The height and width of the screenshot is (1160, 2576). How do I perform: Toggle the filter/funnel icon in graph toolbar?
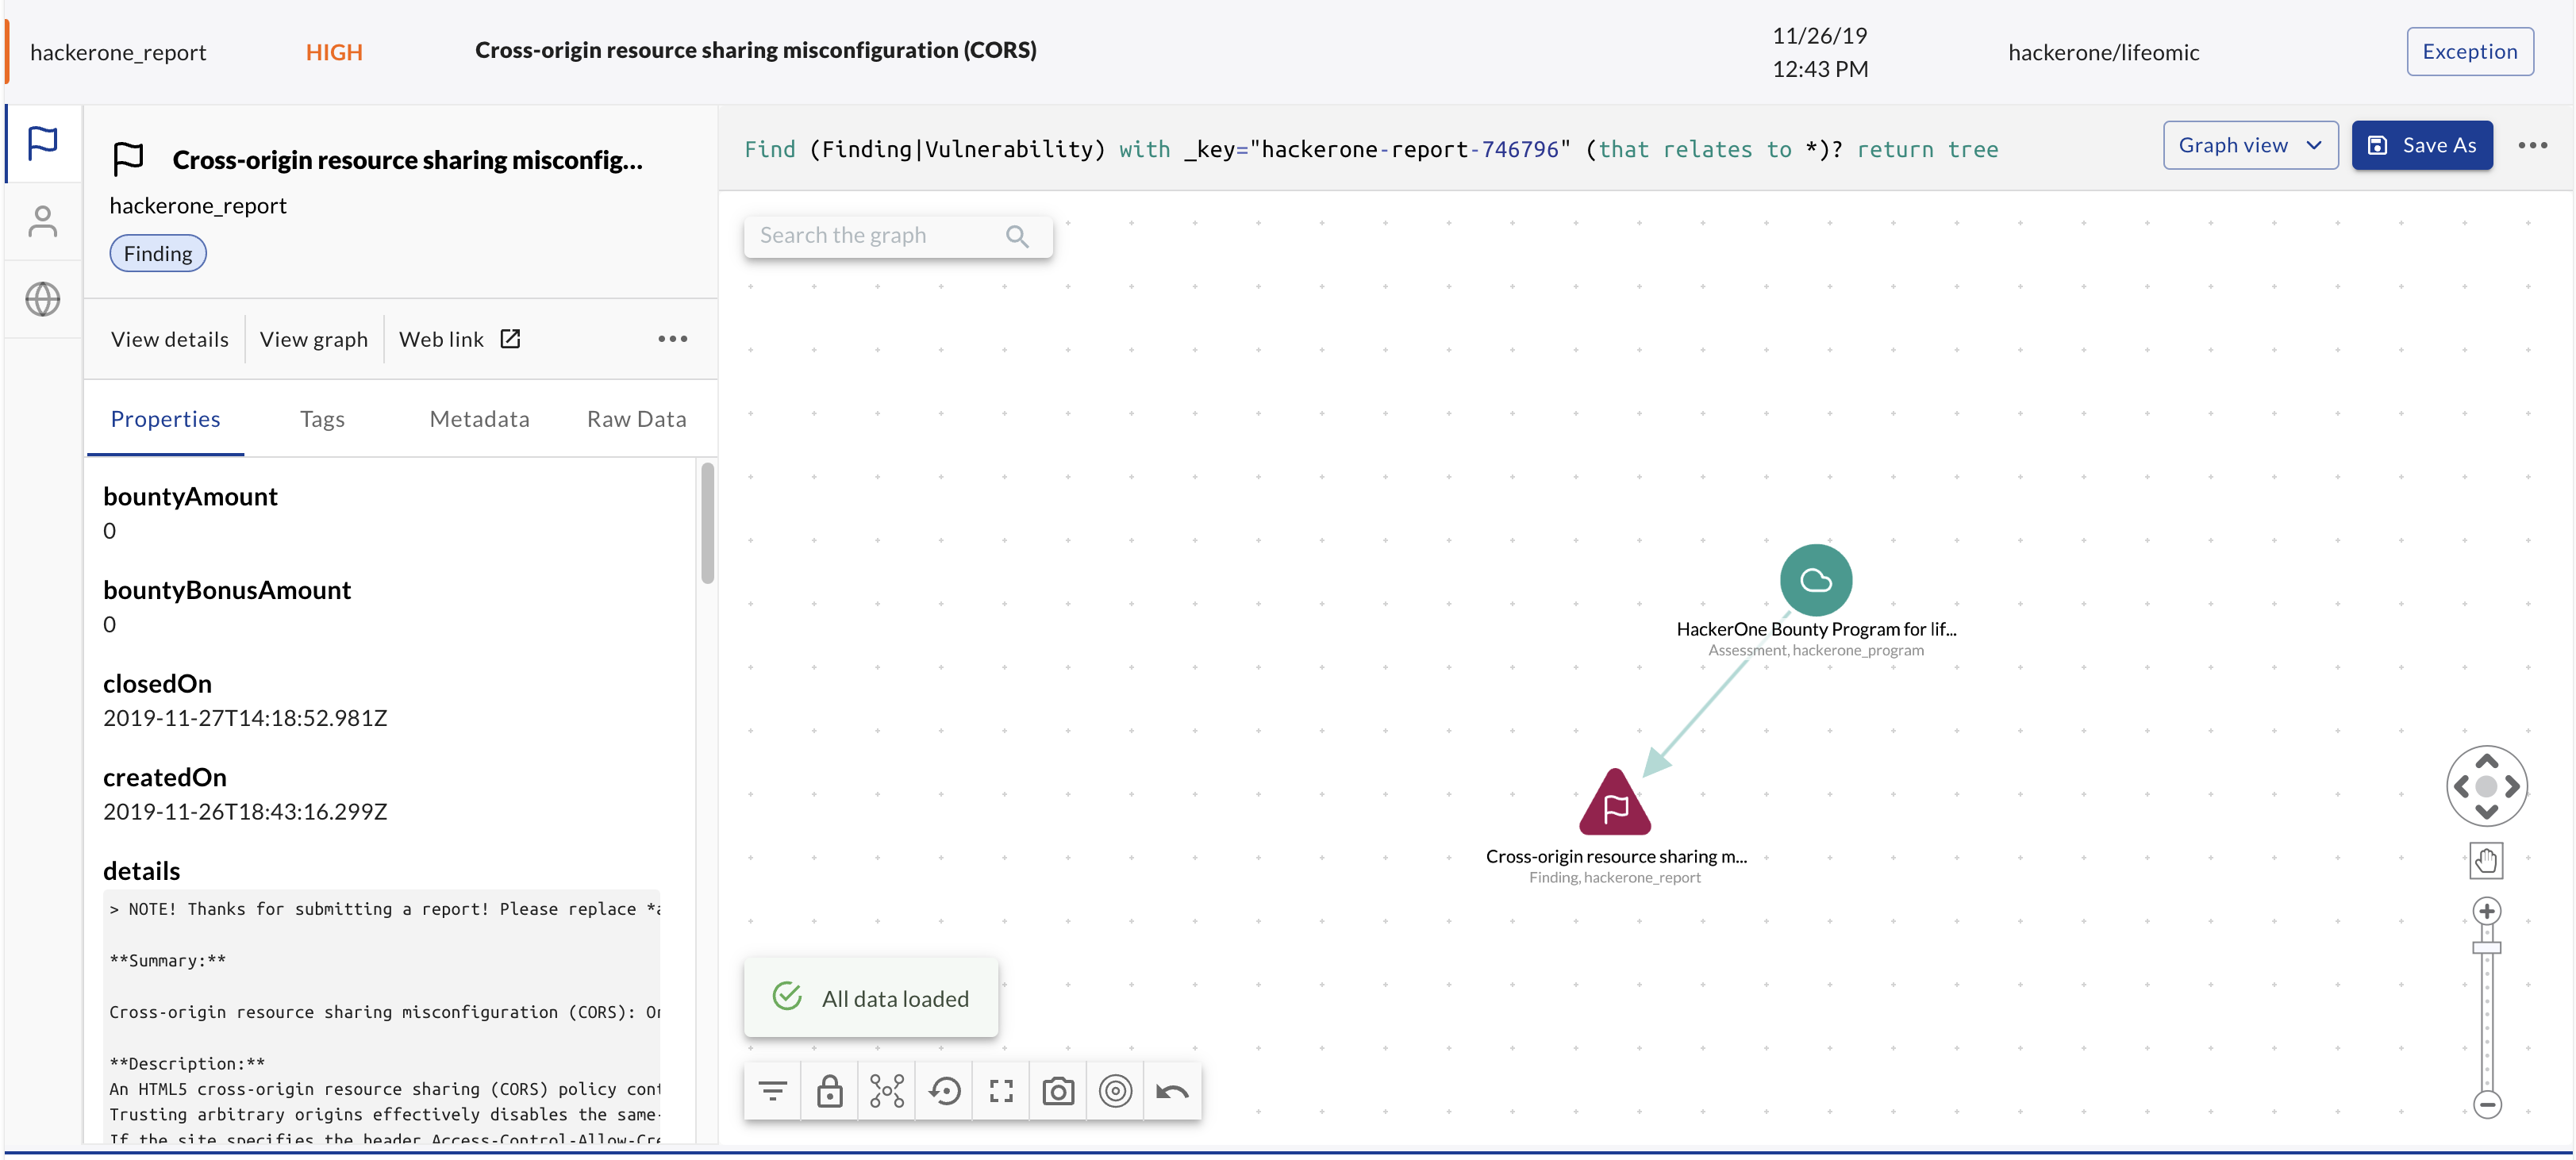coord(772,1089)
